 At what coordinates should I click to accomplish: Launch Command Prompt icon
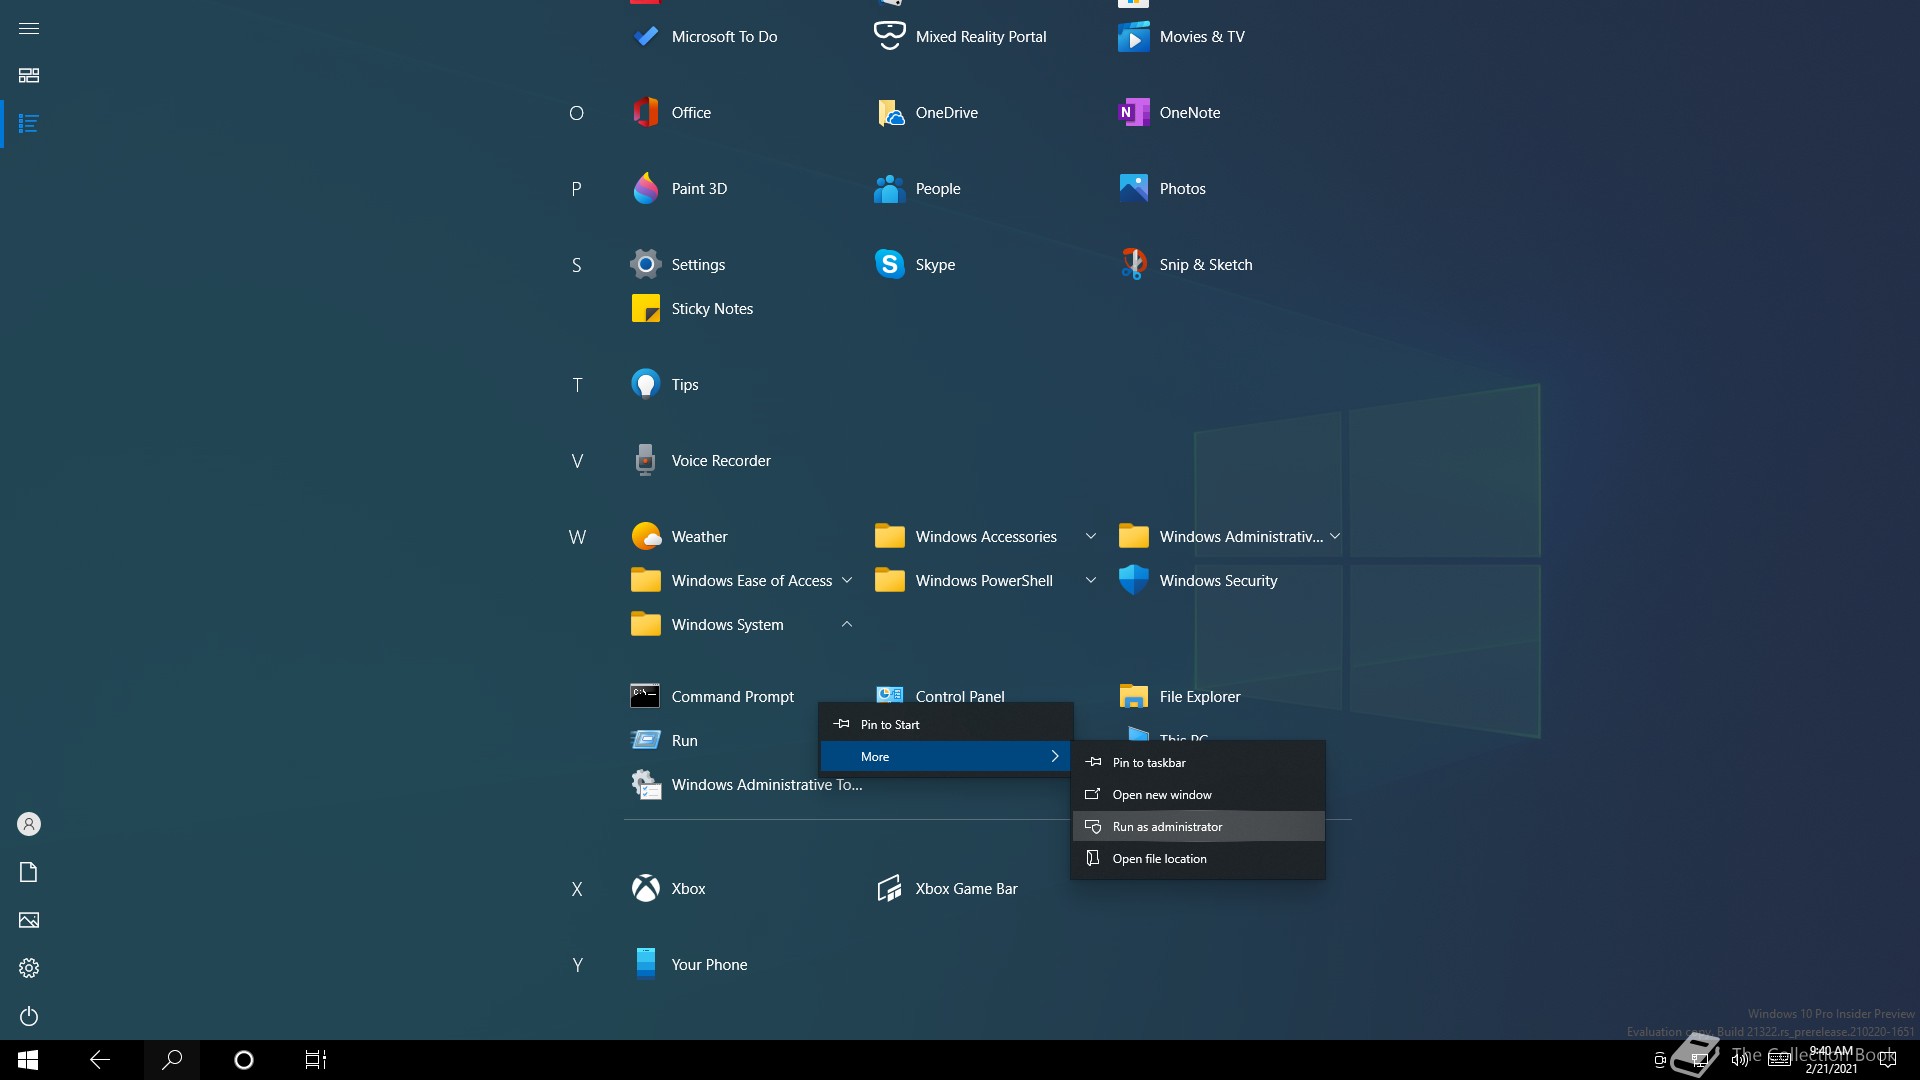(x=645, y=696)
